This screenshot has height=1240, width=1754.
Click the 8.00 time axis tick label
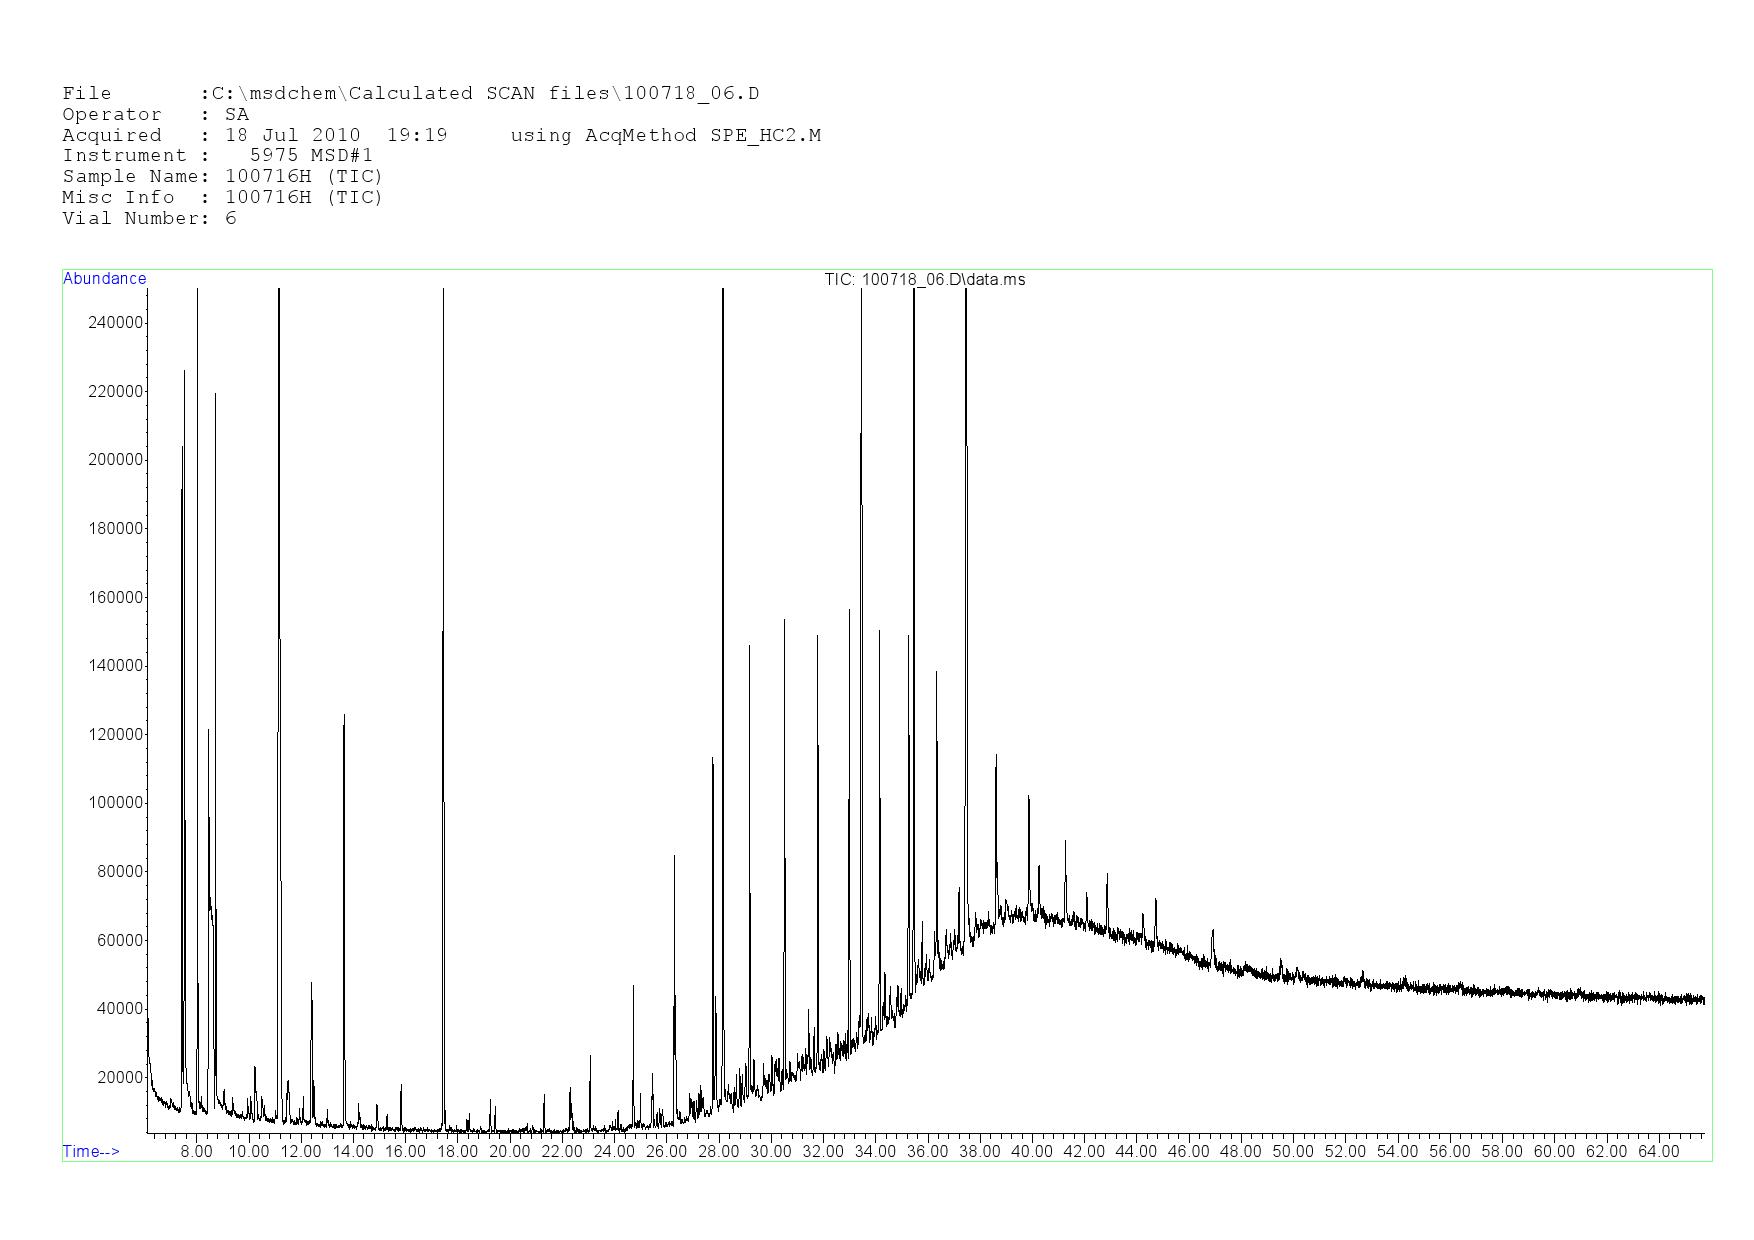196,1152
